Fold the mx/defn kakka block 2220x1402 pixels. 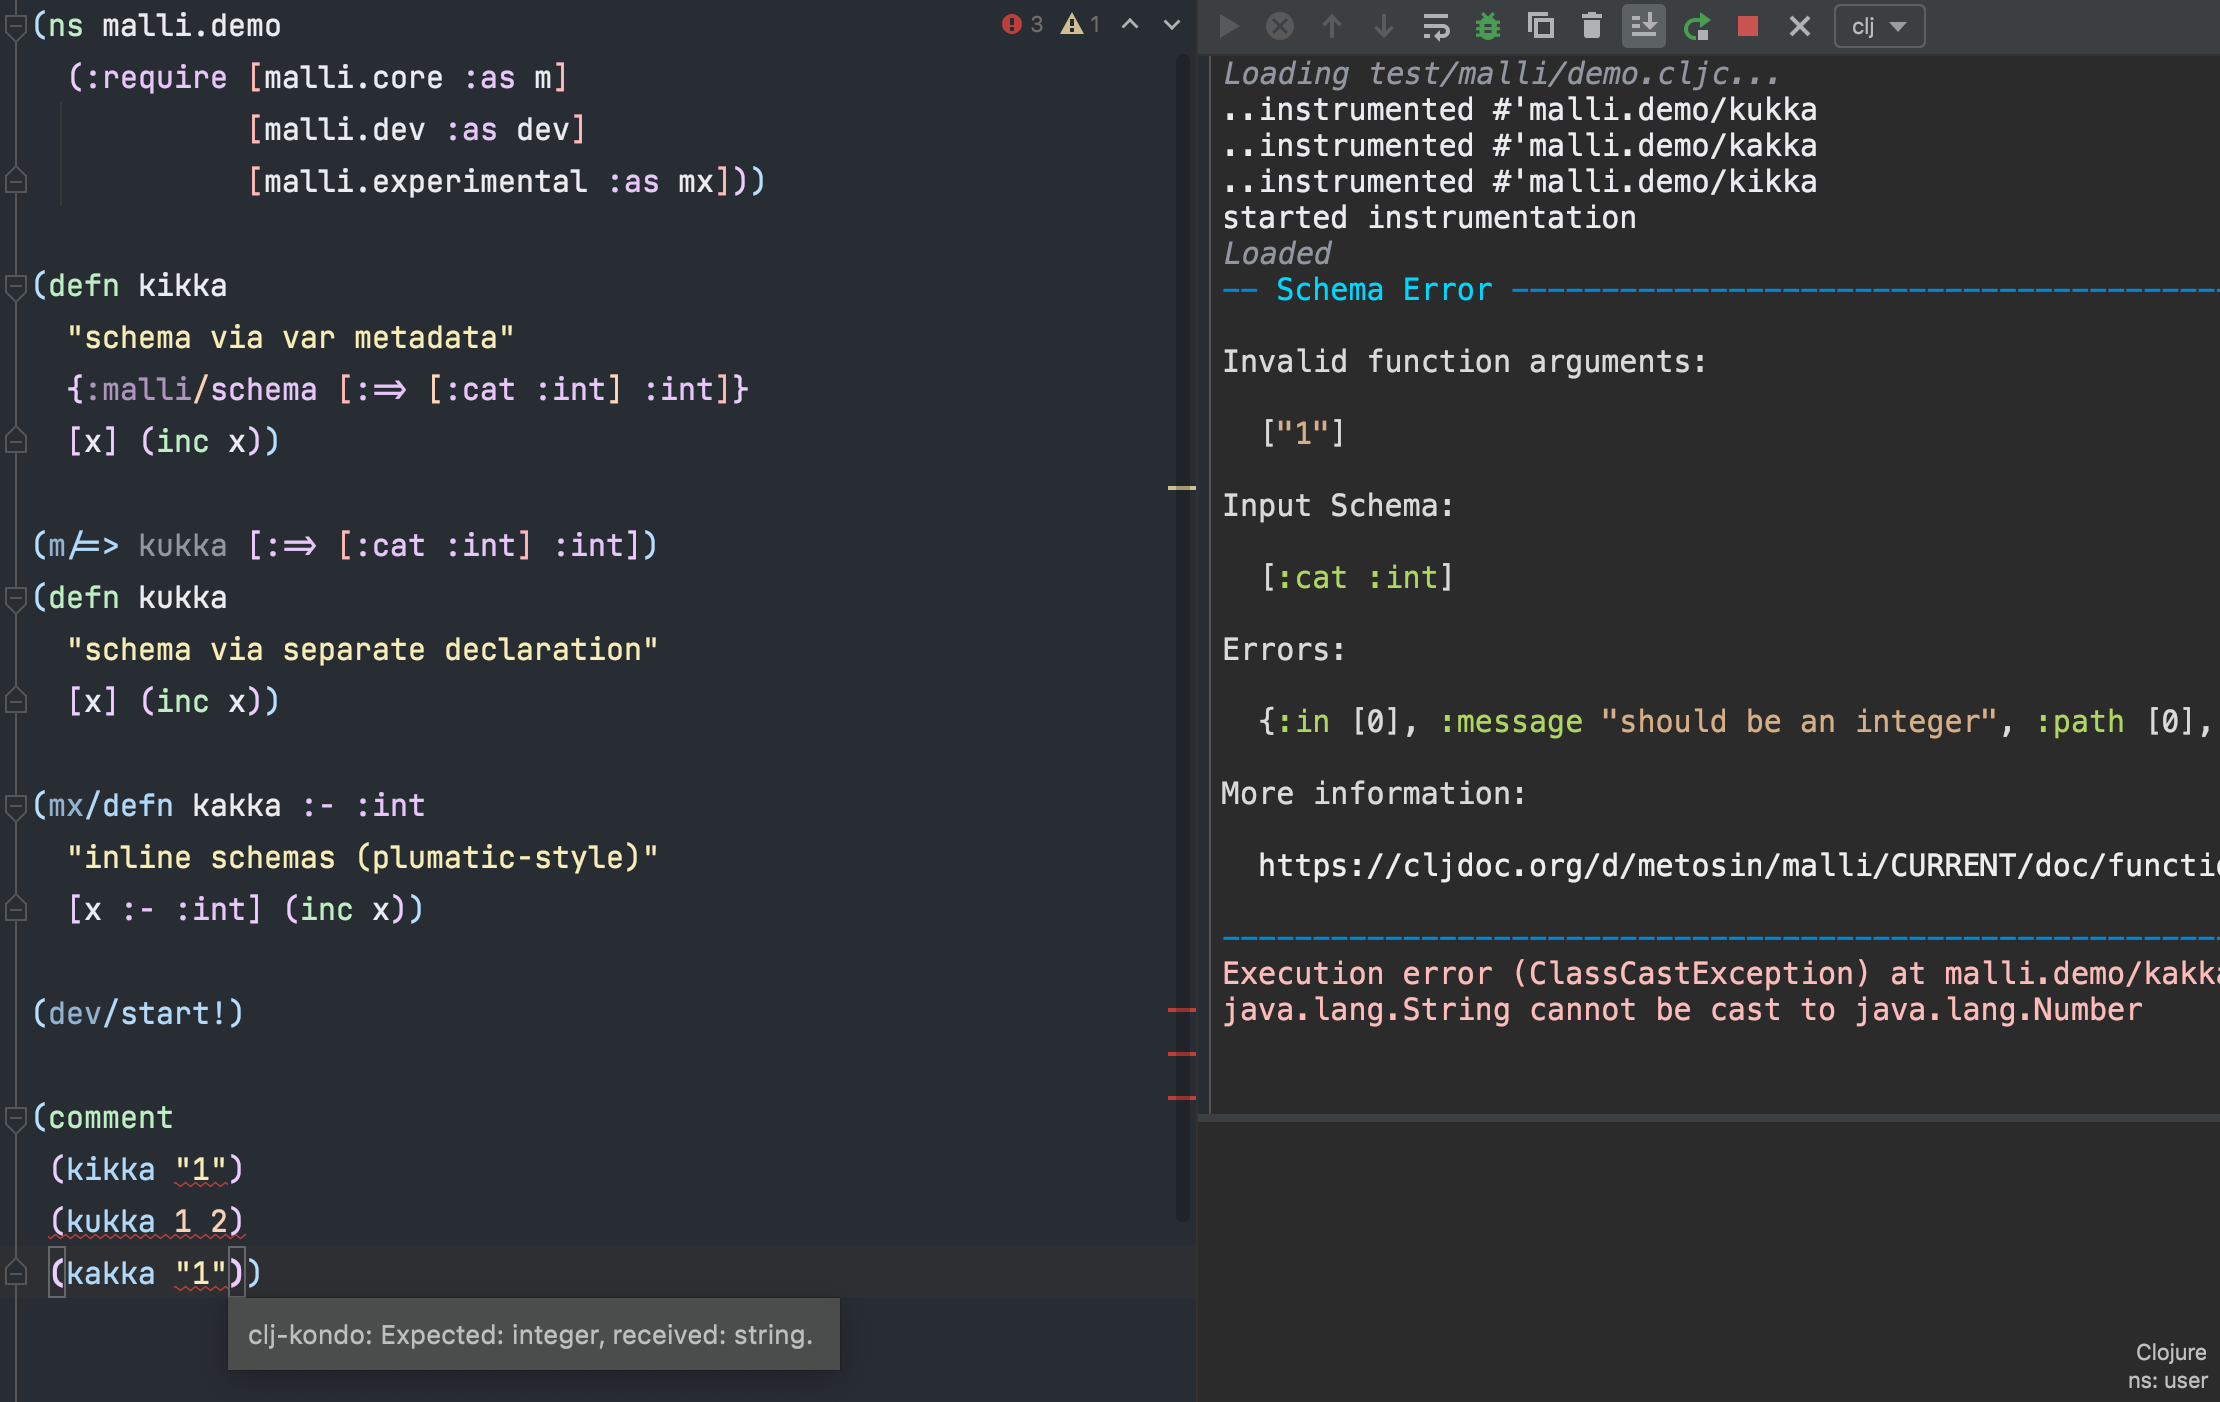click(x=15, y=806)
